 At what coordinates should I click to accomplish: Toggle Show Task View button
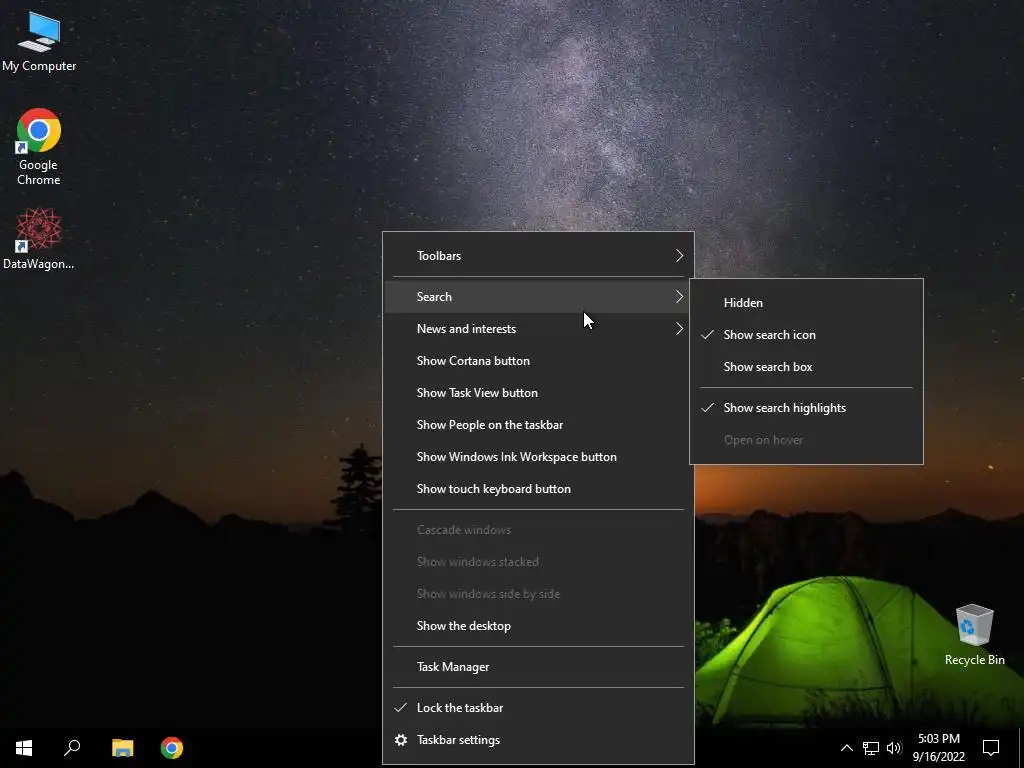(x=538, y=392)
